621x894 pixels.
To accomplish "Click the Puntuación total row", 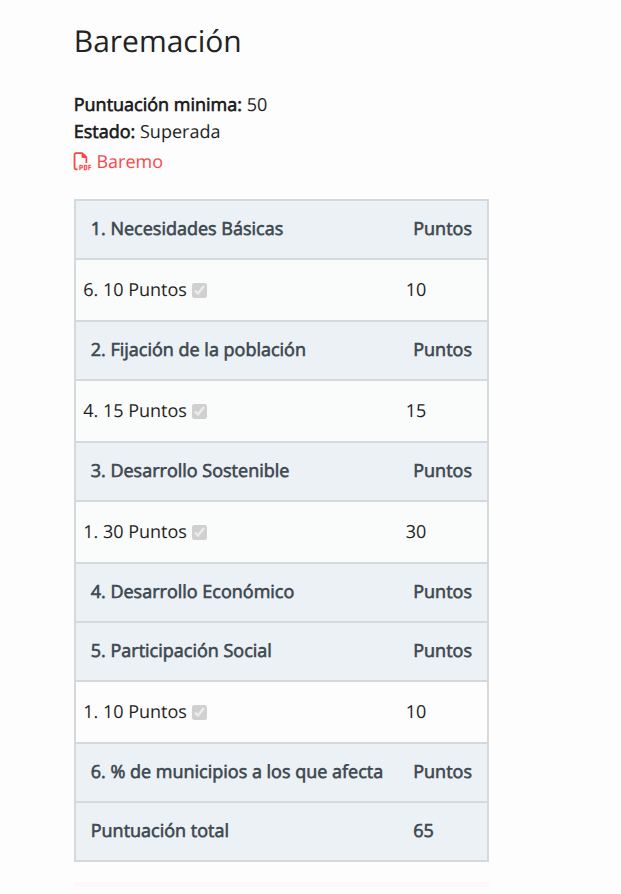I will coord(281,831).
